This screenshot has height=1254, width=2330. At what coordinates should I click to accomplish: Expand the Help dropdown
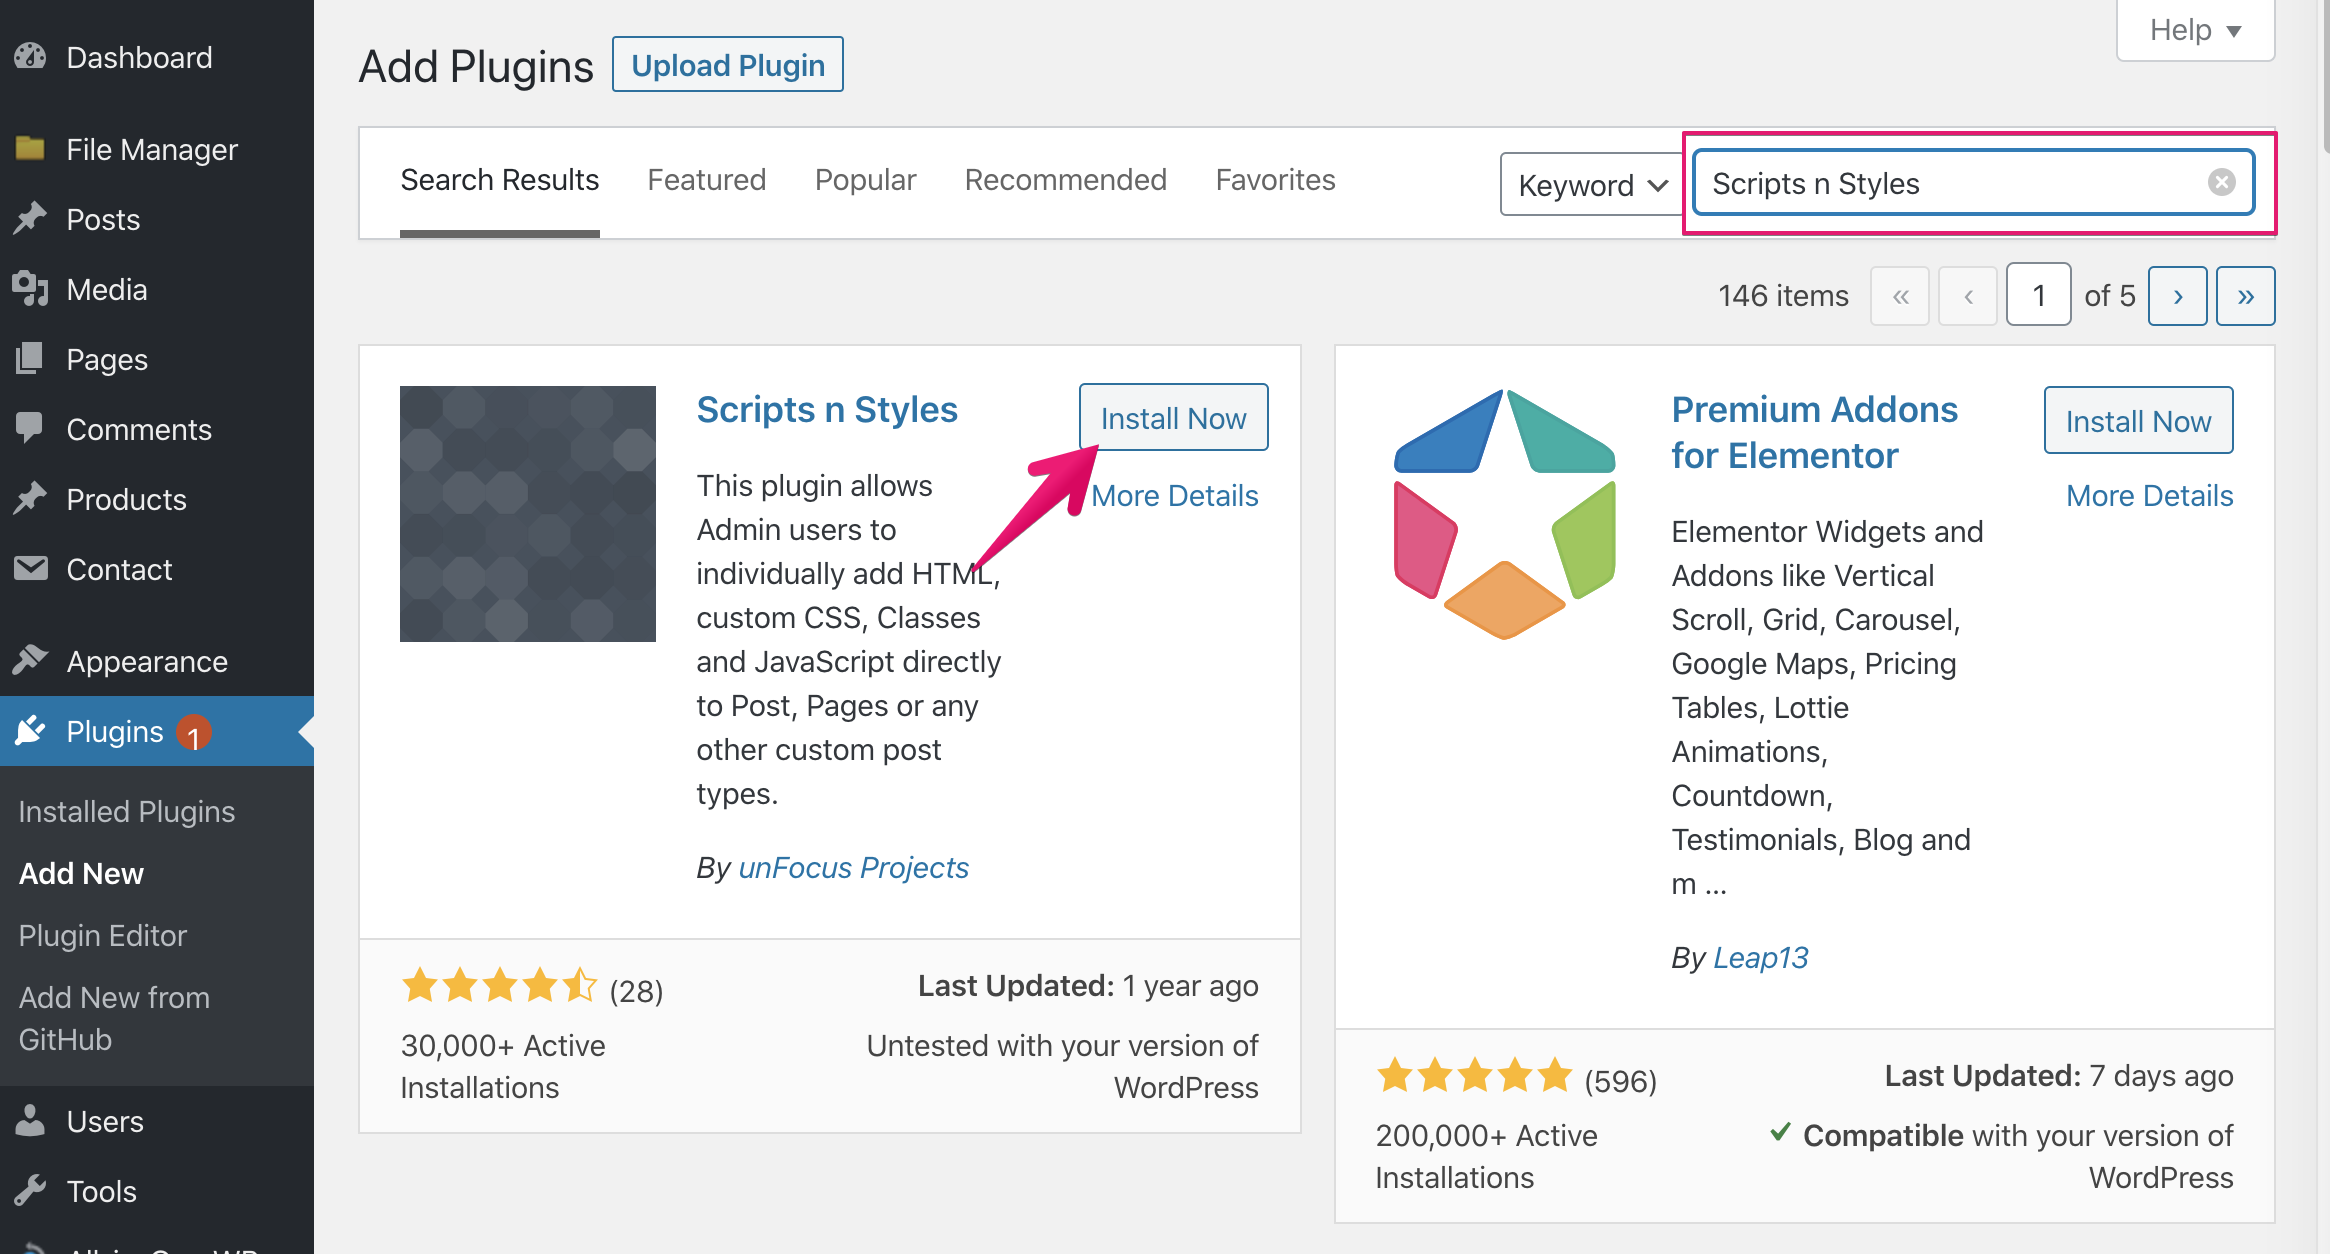pos(2195,30)
